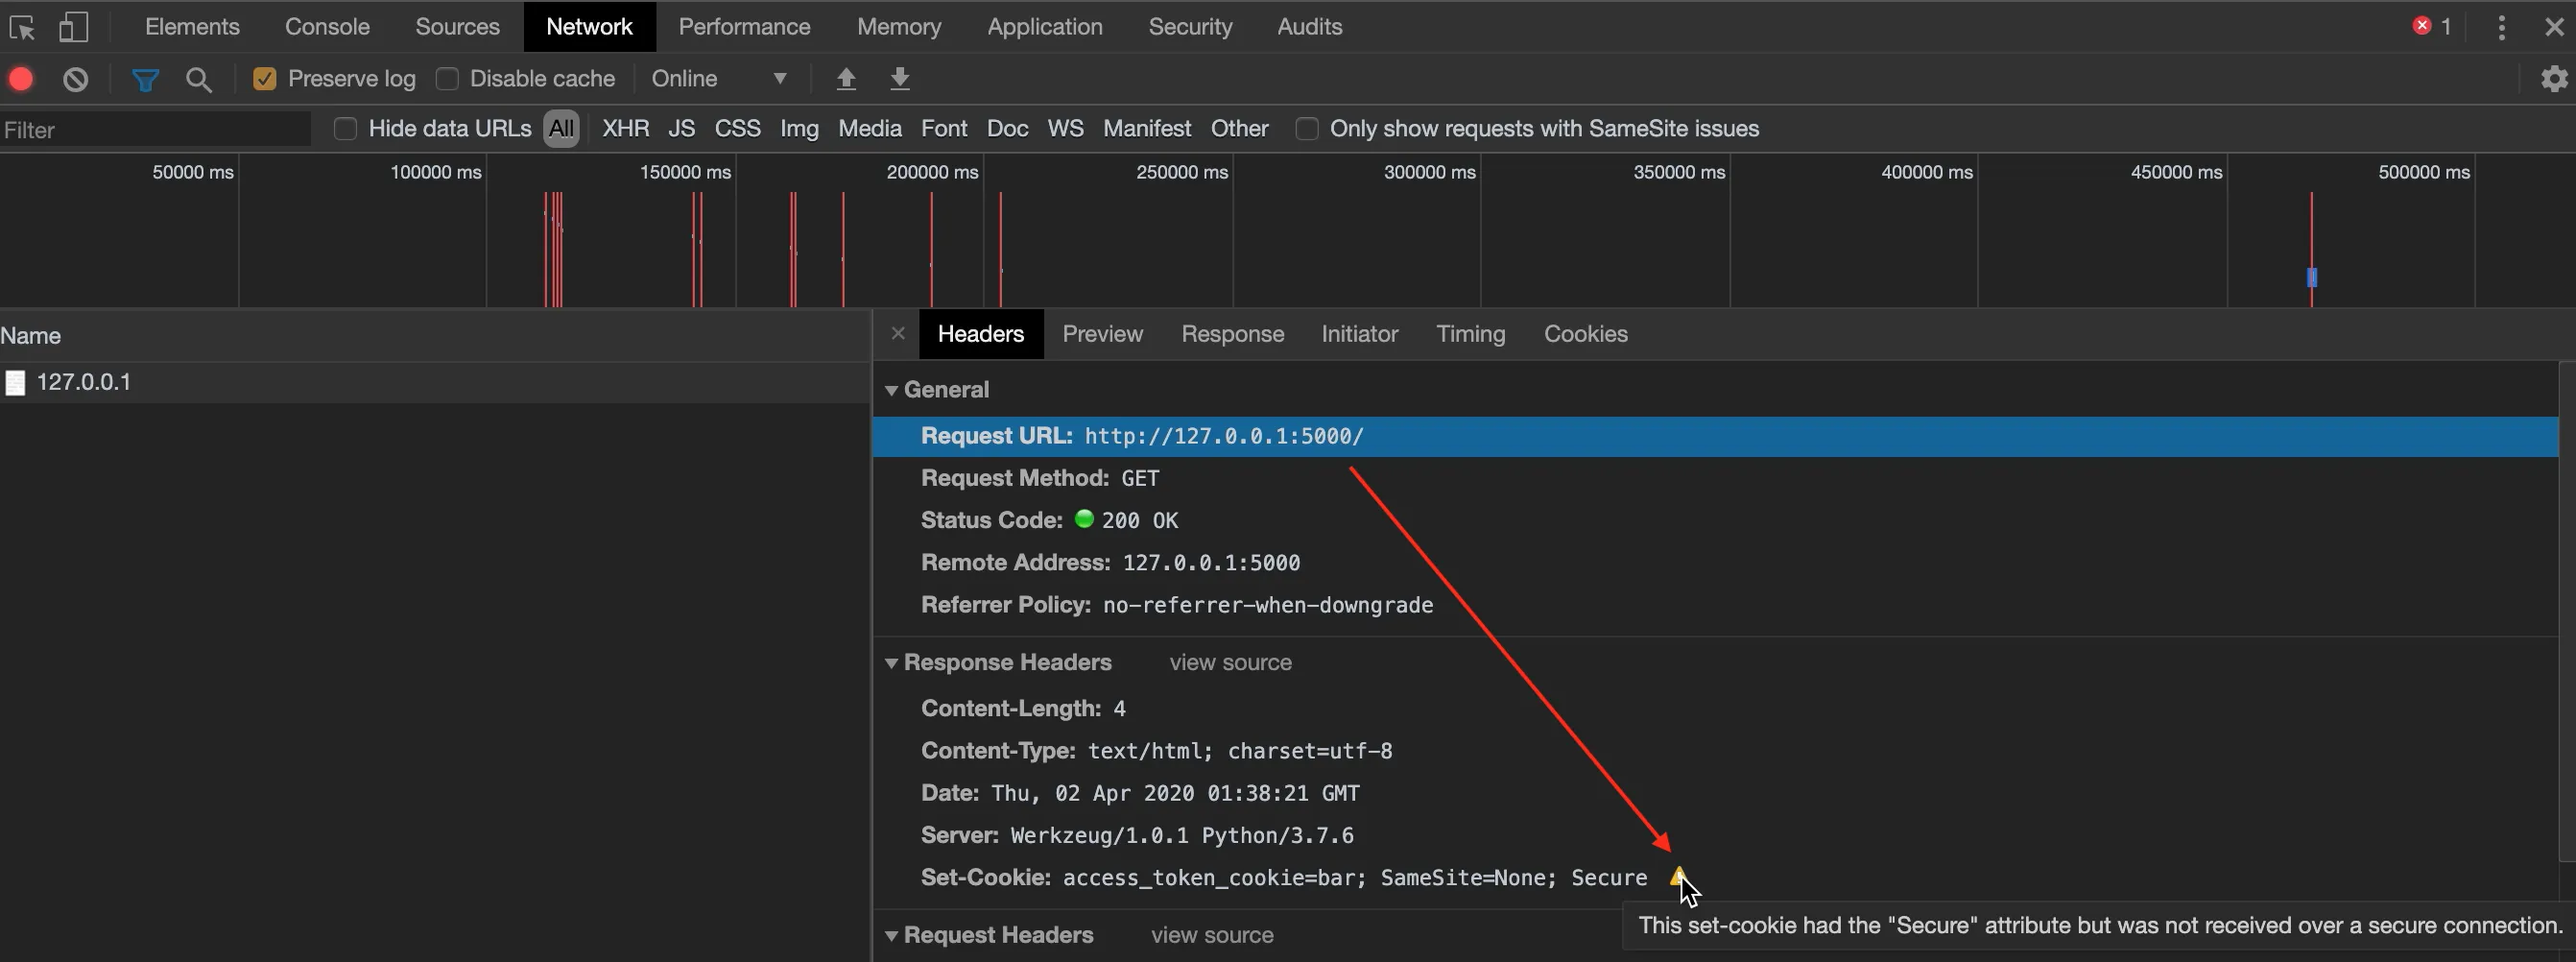Switch to the Console tab
The image size is (2576, 962).
pos(327,27)
